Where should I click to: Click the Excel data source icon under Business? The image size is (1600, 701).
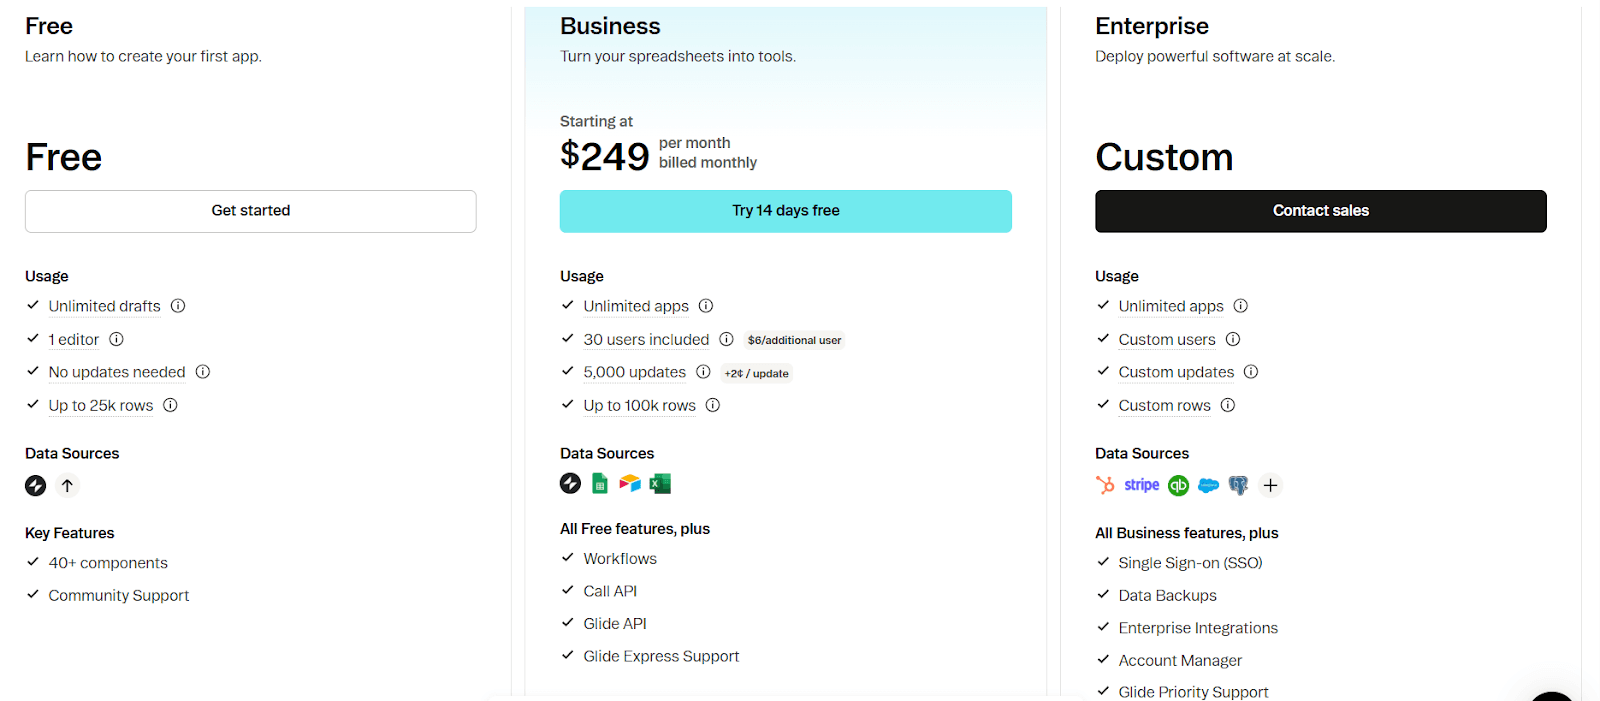(660, 483)
